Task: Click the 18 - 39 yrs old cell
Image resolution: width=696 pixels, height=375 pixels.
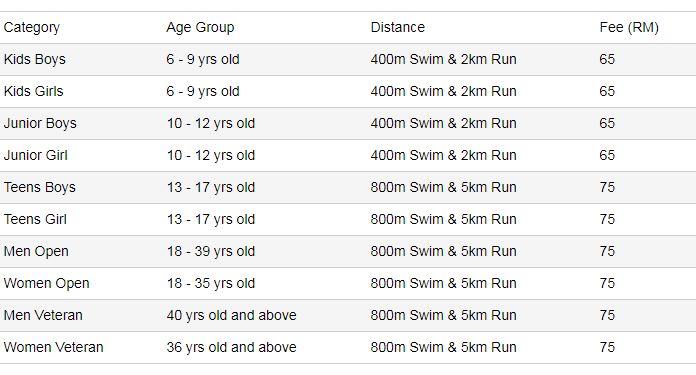Action: click(211, 251)
